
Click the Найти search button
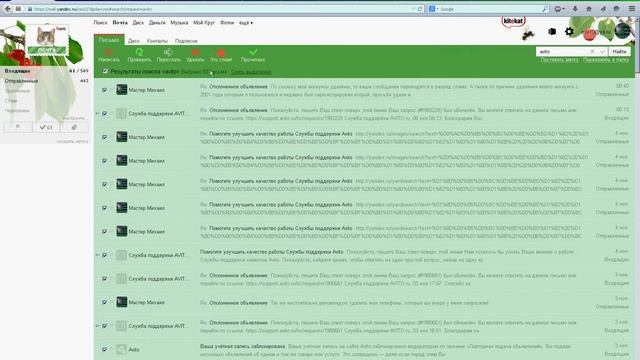pos(619,51)
